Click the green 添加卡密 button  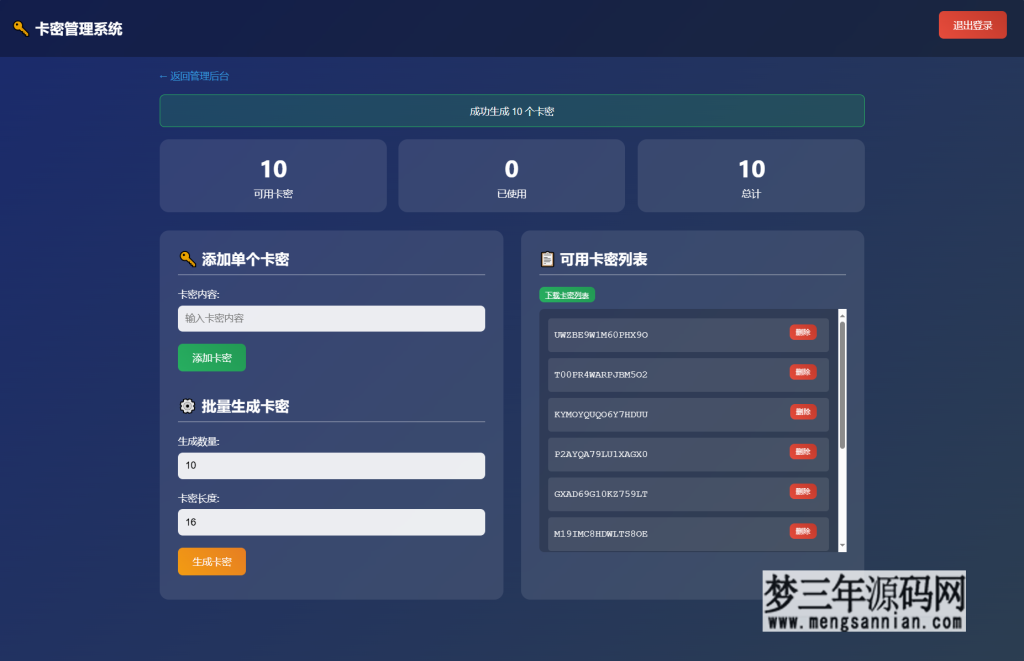(x=211, y=357)
